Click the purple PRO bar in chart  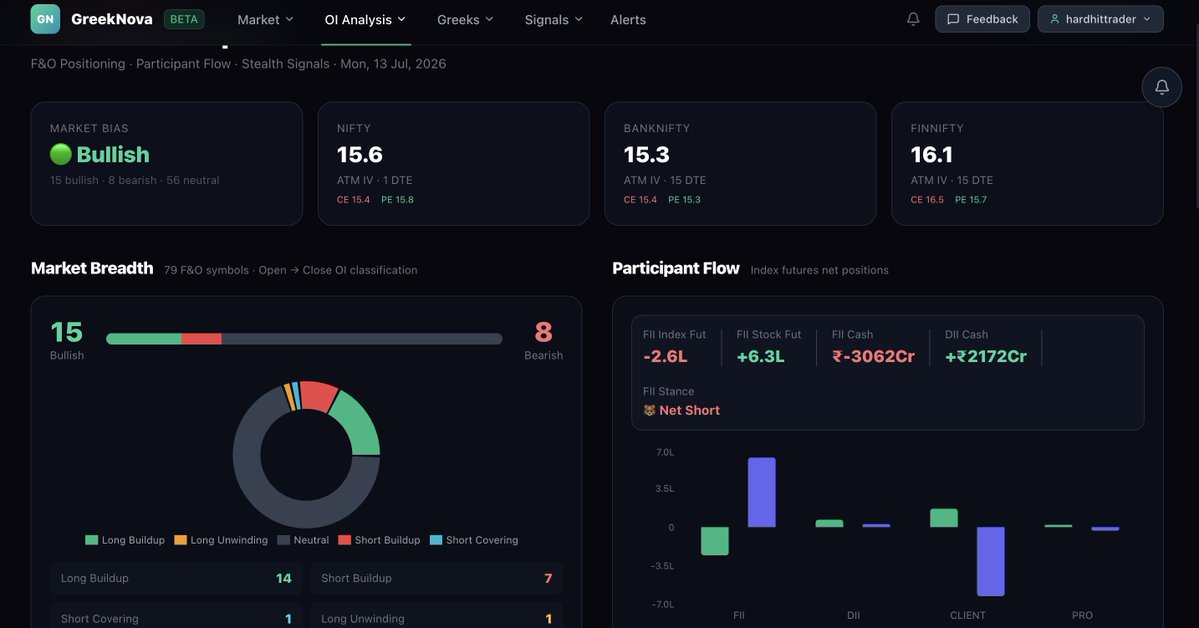tap(1105, 529)
